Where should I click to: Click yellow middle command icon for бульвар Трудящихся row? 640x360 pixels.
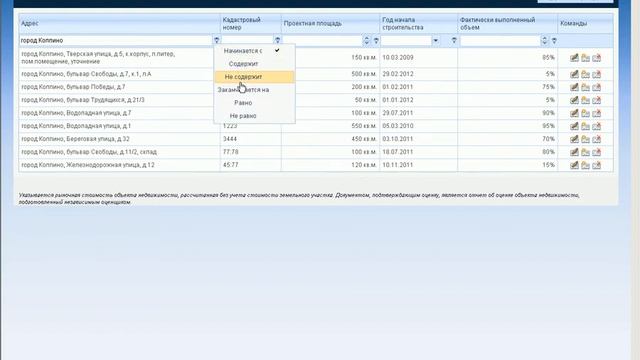585,100
